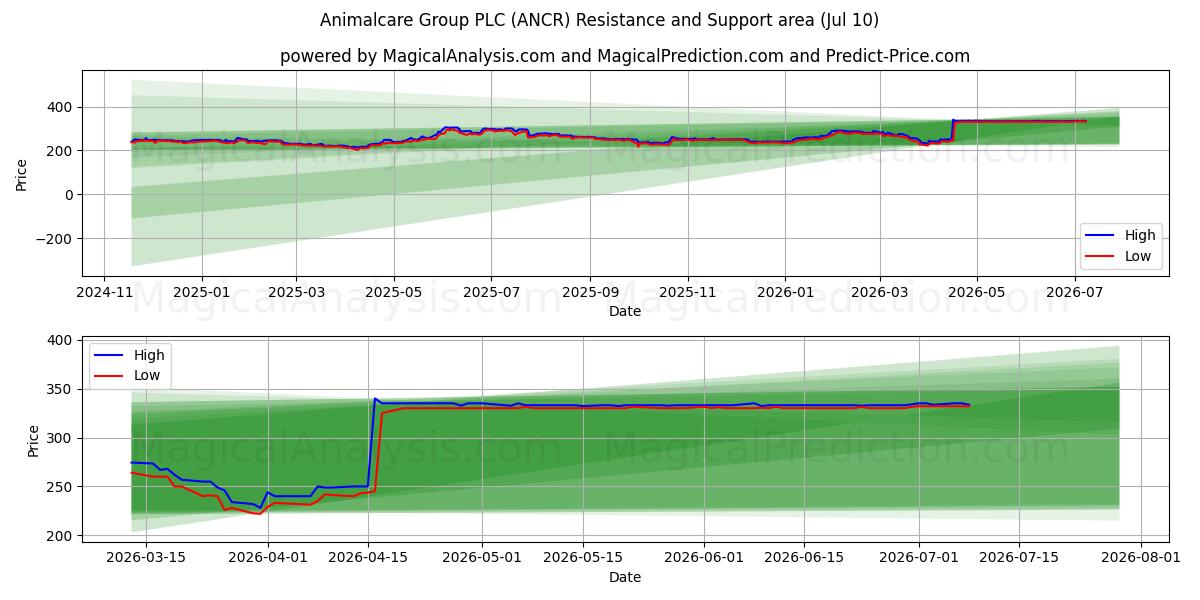Click the '2026-07' tick label on top chart
The image size is (1200, 600).
coord(1074,294)
